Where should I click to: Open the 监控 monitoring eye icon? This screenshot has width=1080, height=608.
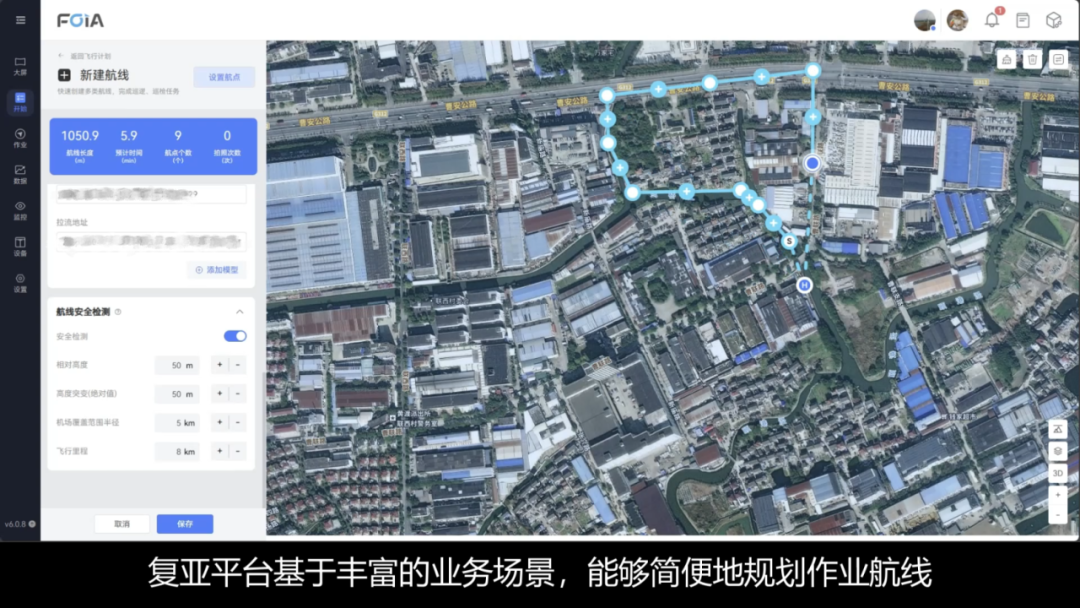20,210
